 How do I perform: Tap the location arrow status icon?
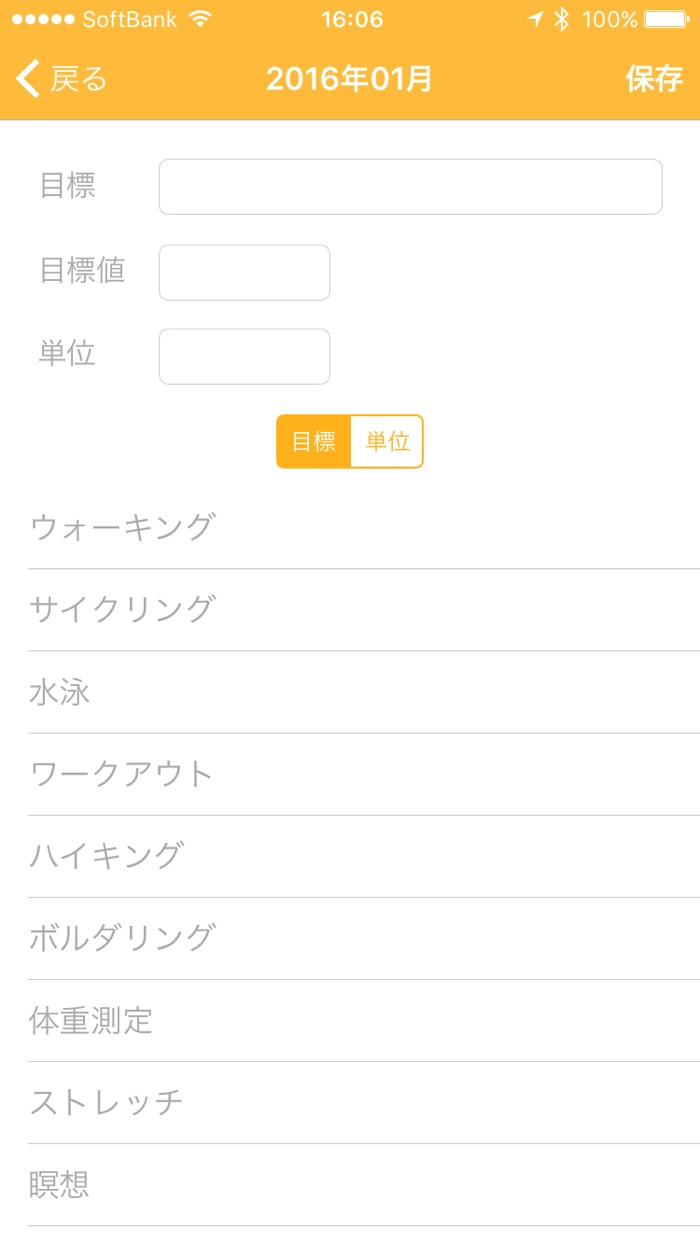click(536, 19)
